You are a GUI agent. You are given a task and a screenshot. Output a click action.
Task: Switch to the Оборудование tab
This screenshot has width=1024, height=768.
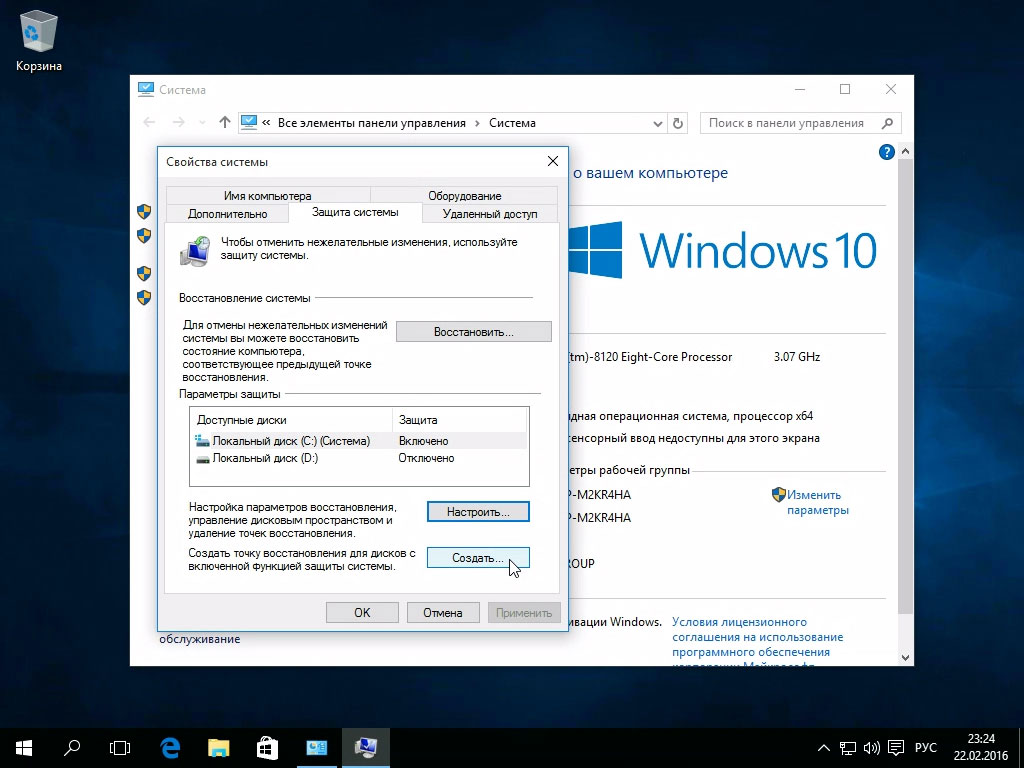[x=465, y=195]
